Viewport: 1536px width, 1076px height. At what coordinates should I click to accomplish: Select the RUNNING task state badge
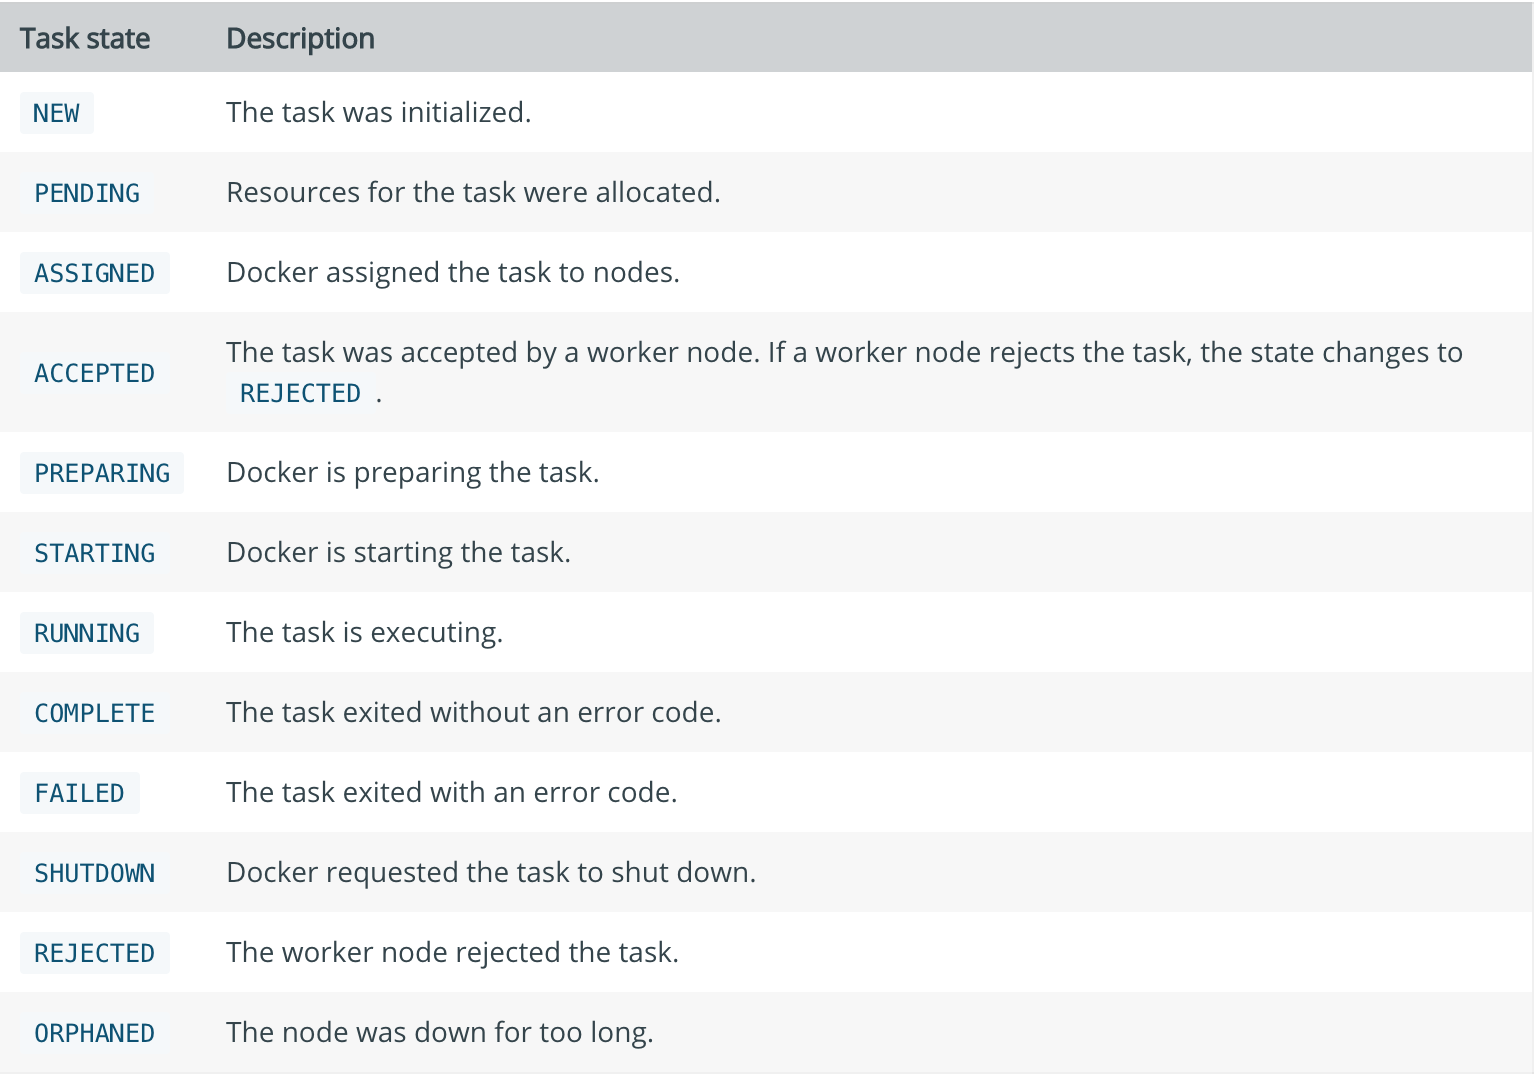[87, 633]
